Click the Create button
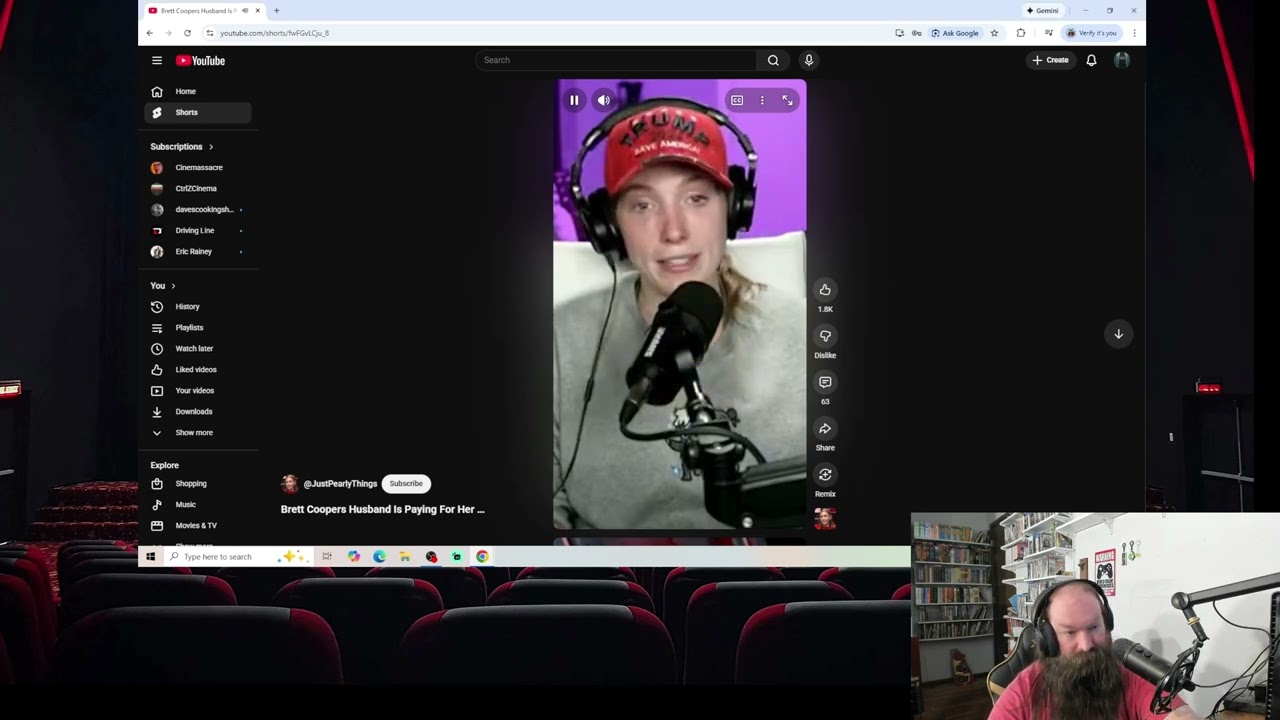Image resolution: width=1280 pixels, height=720 pixels. point(1050,60)
